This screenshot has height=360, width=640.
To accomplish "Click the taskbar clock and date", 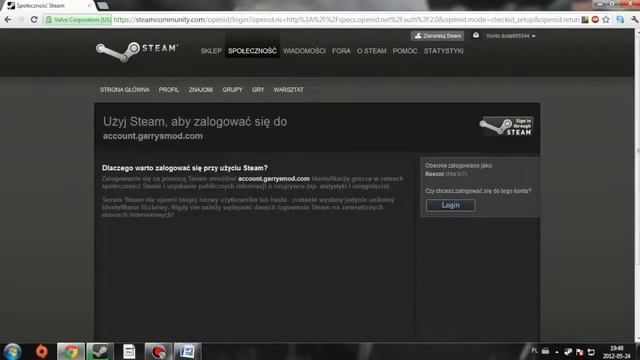I will coord(616,352).
